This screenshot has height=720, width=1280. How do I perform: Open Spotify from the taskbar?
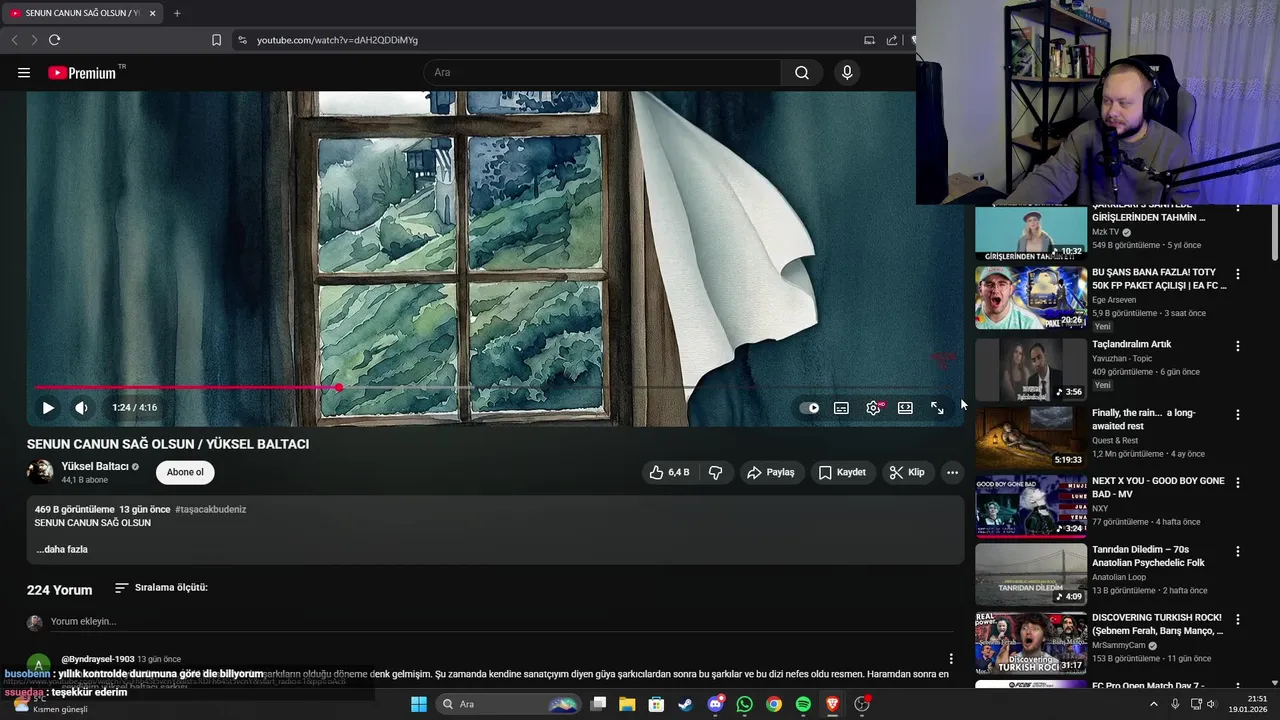[x=803, y=704]
